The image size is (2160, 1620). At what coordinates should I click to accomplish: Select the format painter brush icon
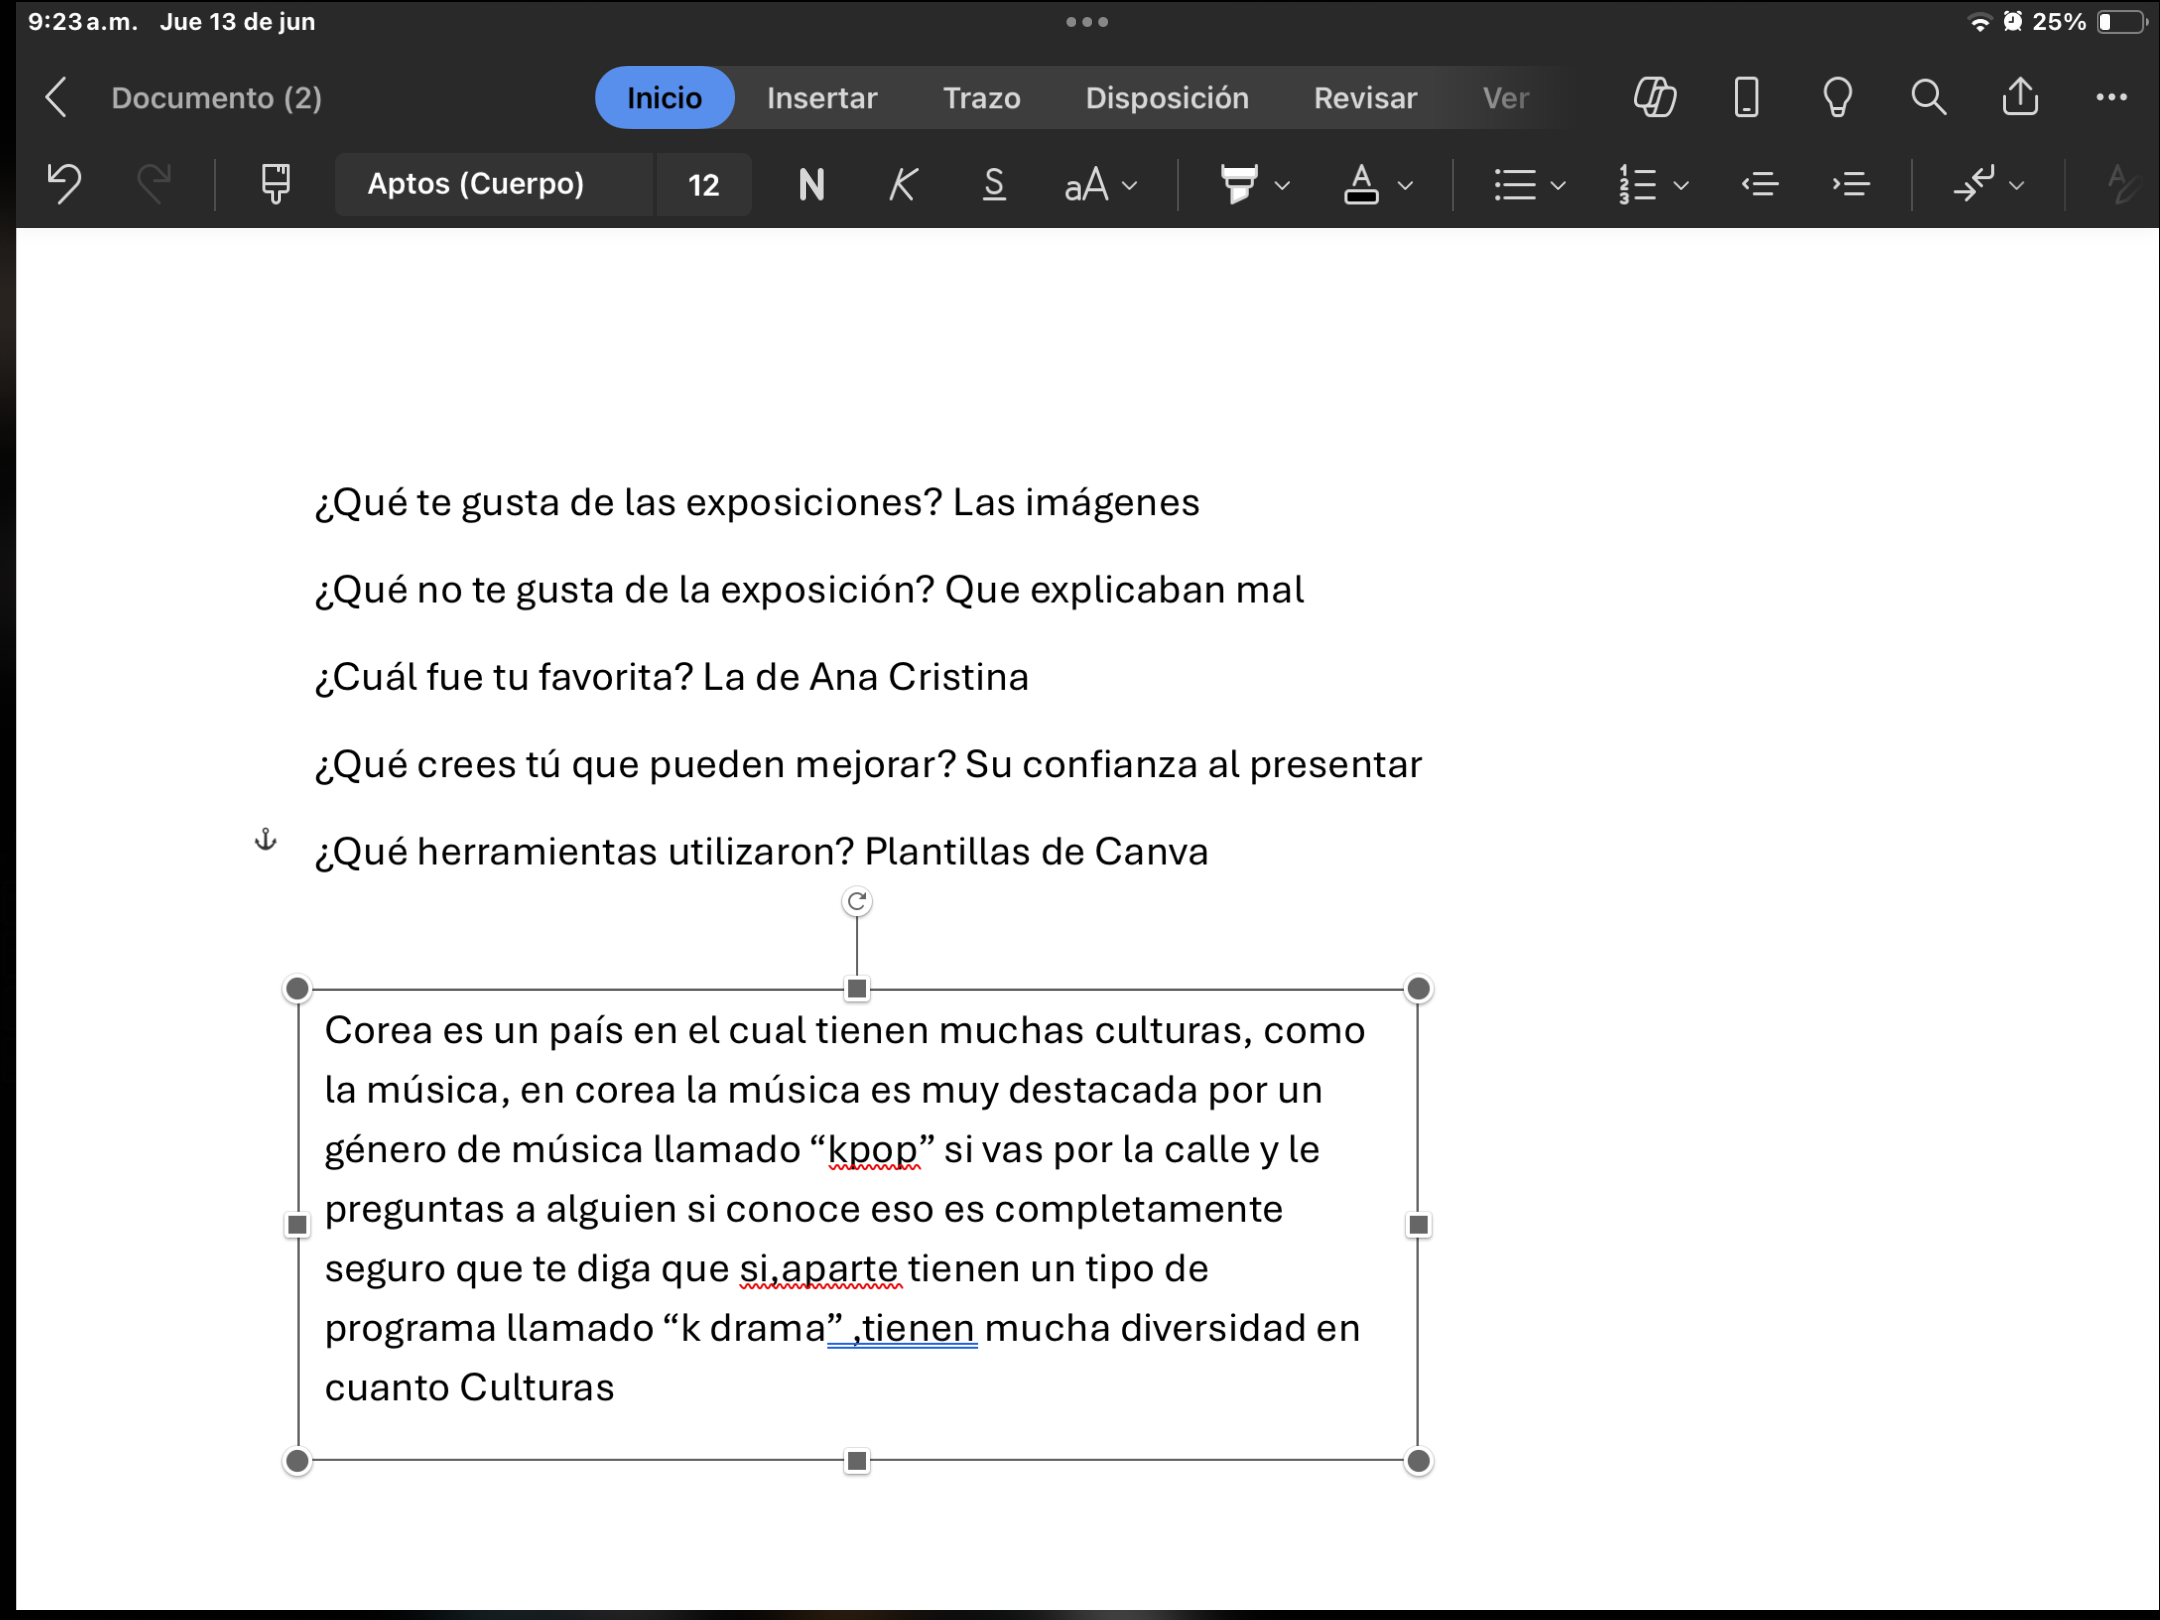click(275, 184)
